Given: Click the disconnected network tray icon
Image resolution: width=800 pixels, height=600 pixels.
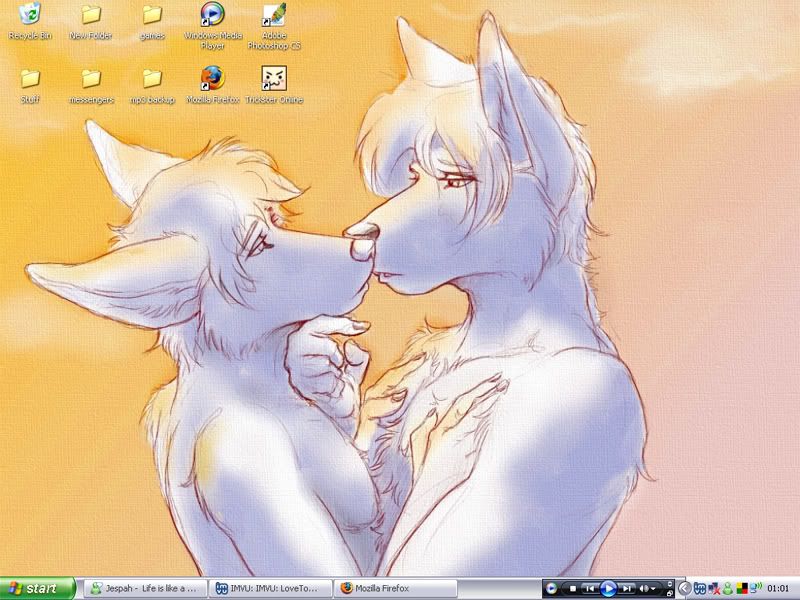Looking at the screenshot, I should coord(714,589).
